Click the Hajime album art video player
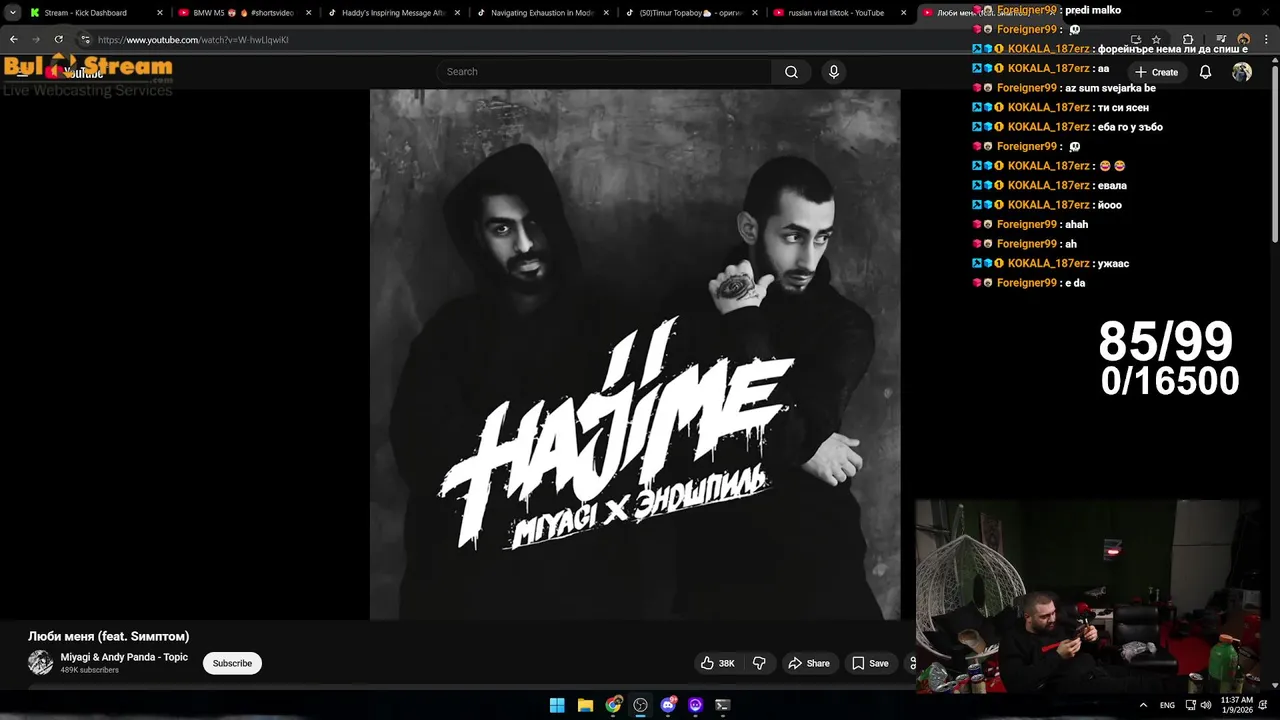 (x=635, y=355)
